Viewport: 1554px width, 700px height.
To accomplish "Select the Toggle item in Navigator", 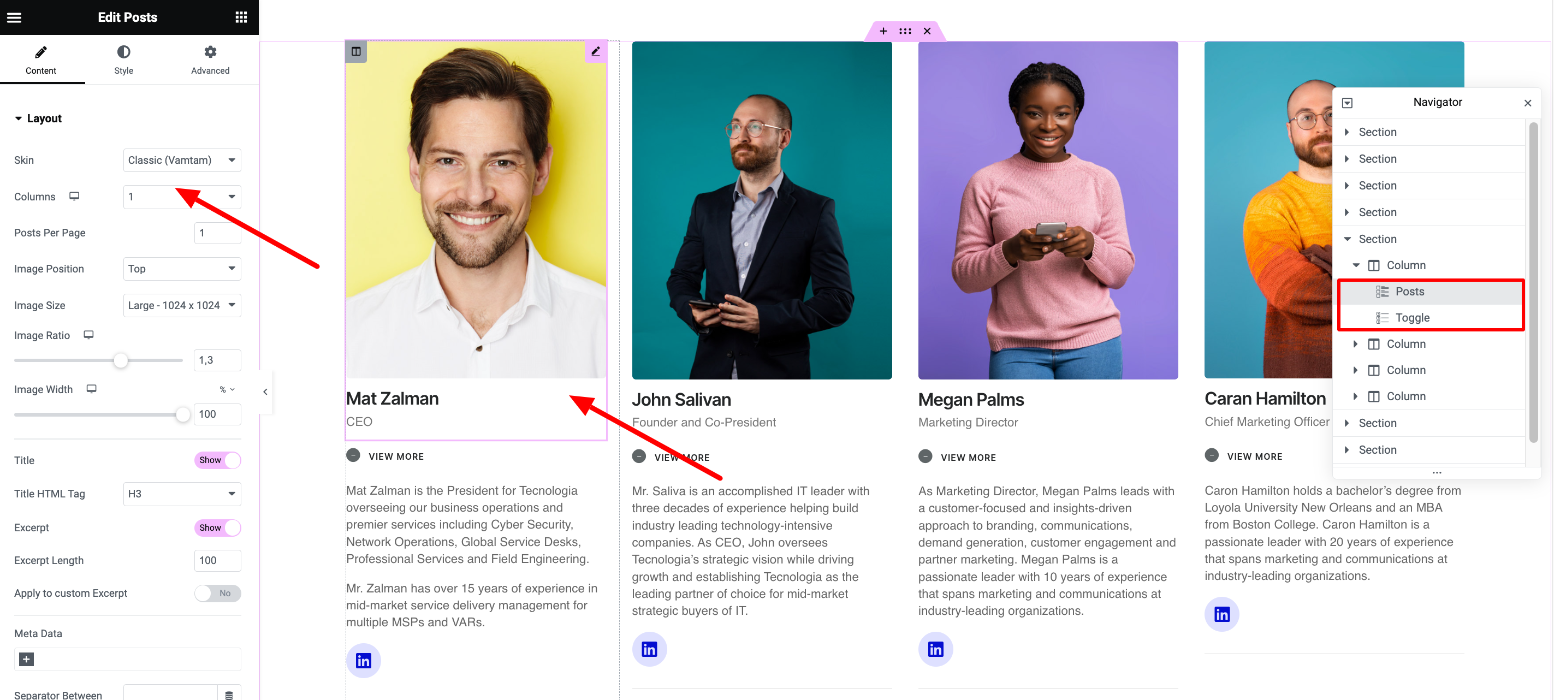I will [x=1412, y=318].
